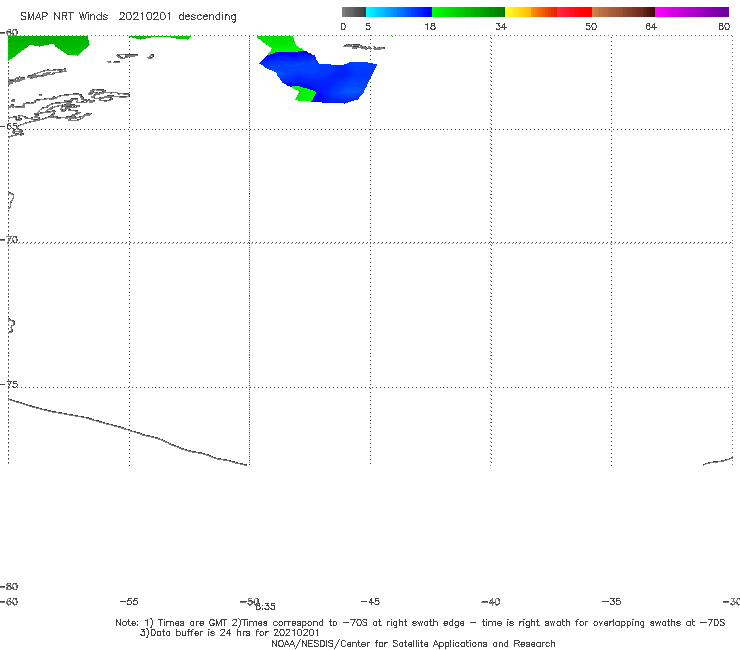Screen dimensions: 740x650
Task: Click the longitude axis label -45
Action: coord(370,601)
